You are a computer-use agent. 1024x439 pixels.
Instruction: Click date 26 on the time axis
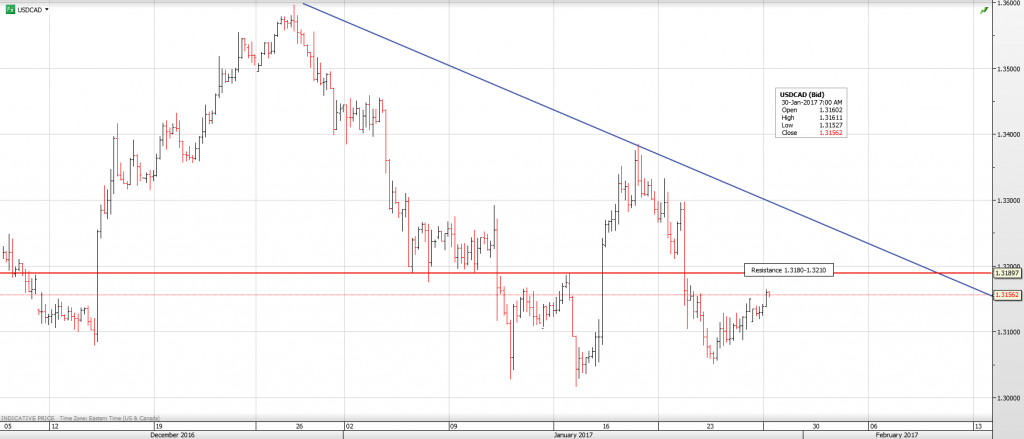(299, 425)
